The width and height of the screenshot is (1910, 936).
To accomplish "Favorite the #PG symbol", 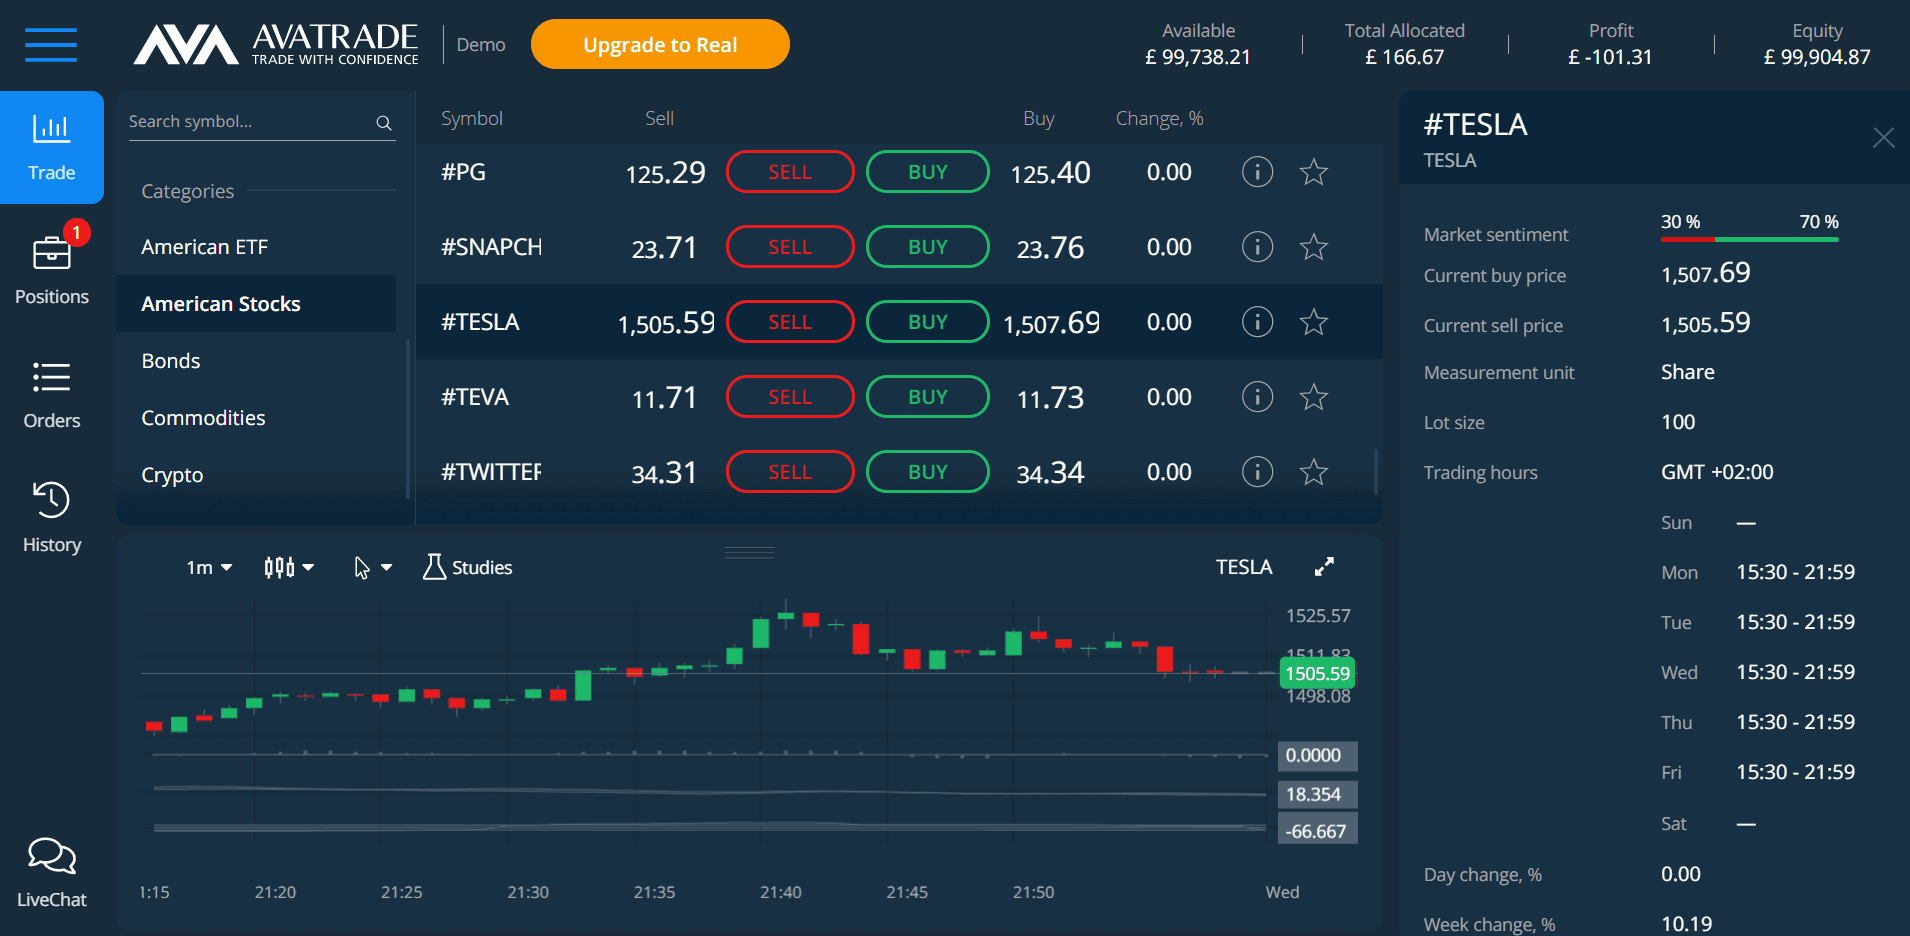I will (x=1313, y=172).
